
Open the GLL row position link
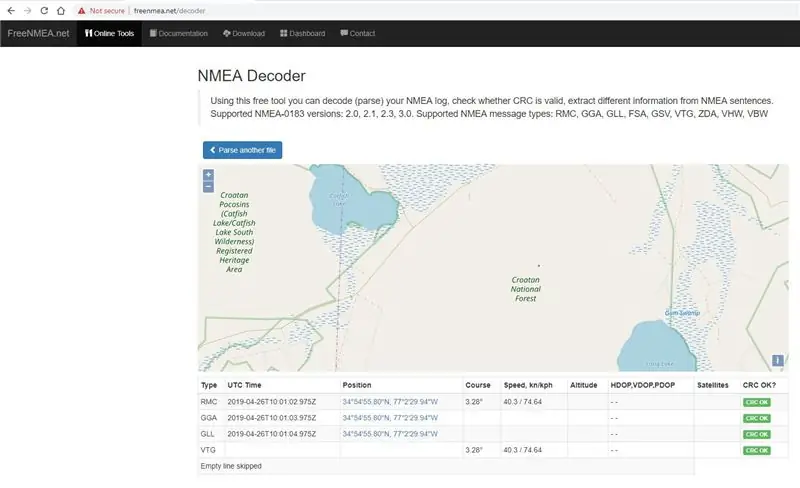pyautogui.click(x=390, y=434)
